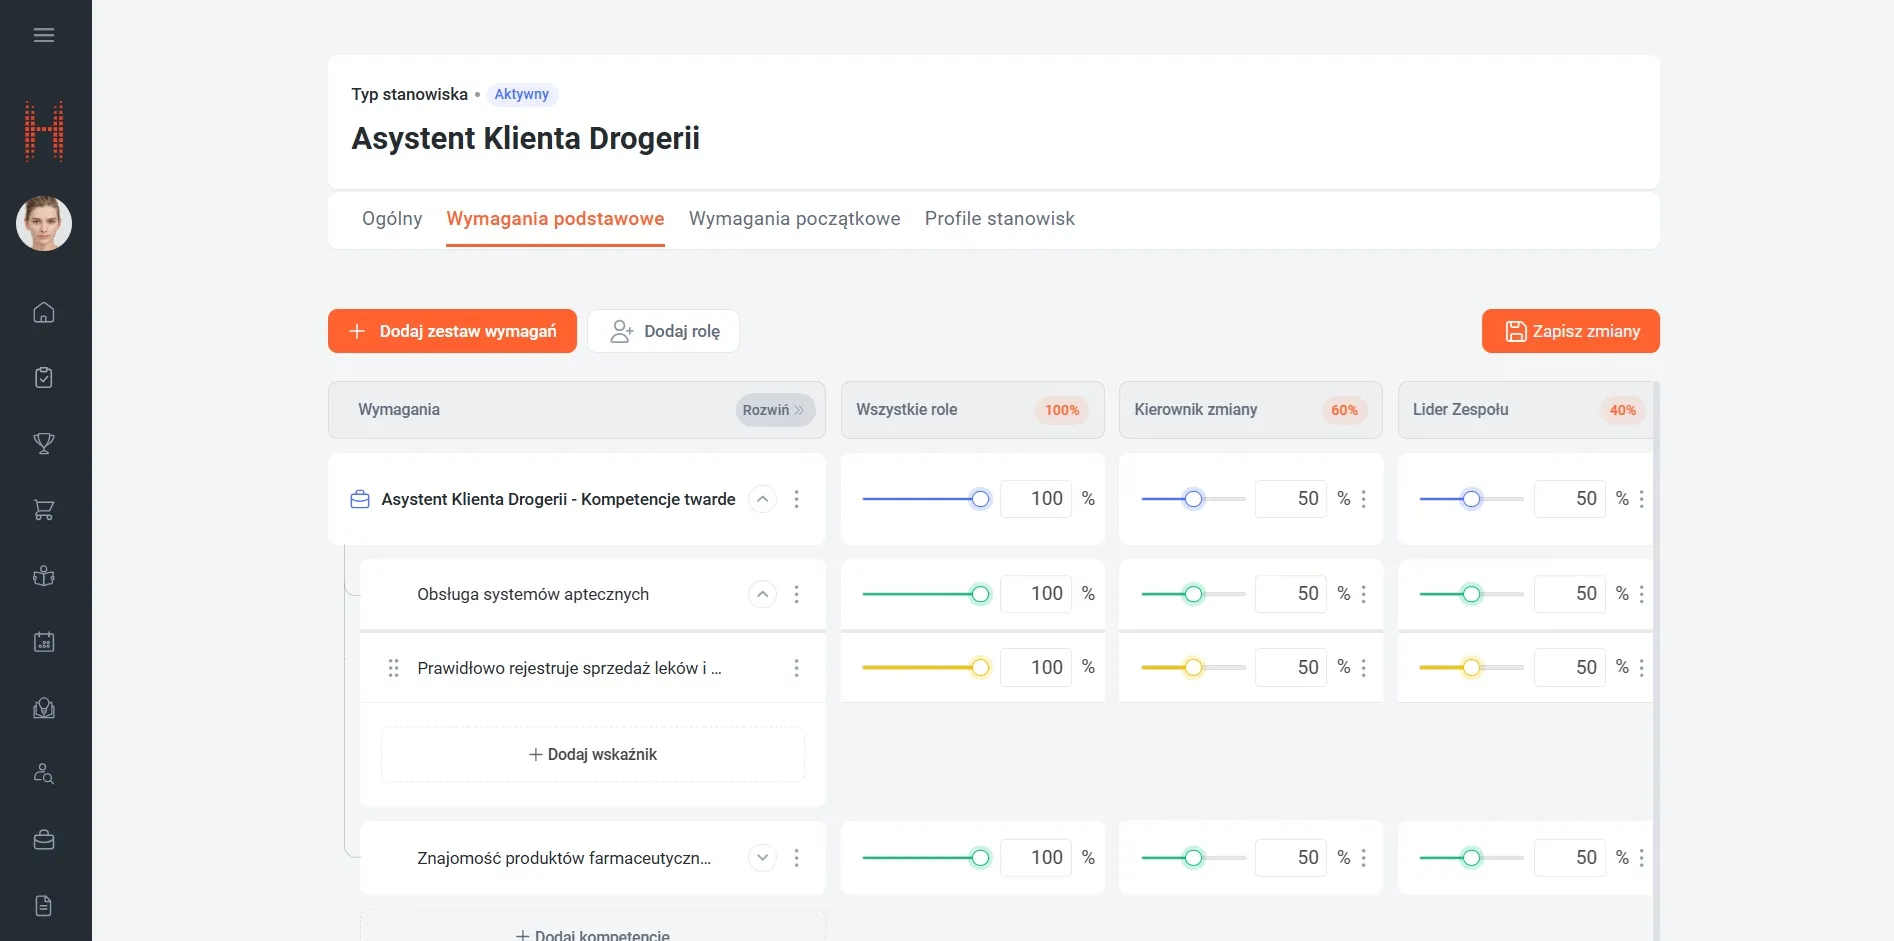The width and height of the screenshot is (1894, 941).
Task: Collapse Obsługa systemów aptecznych section
Action: tap(763, 594)
